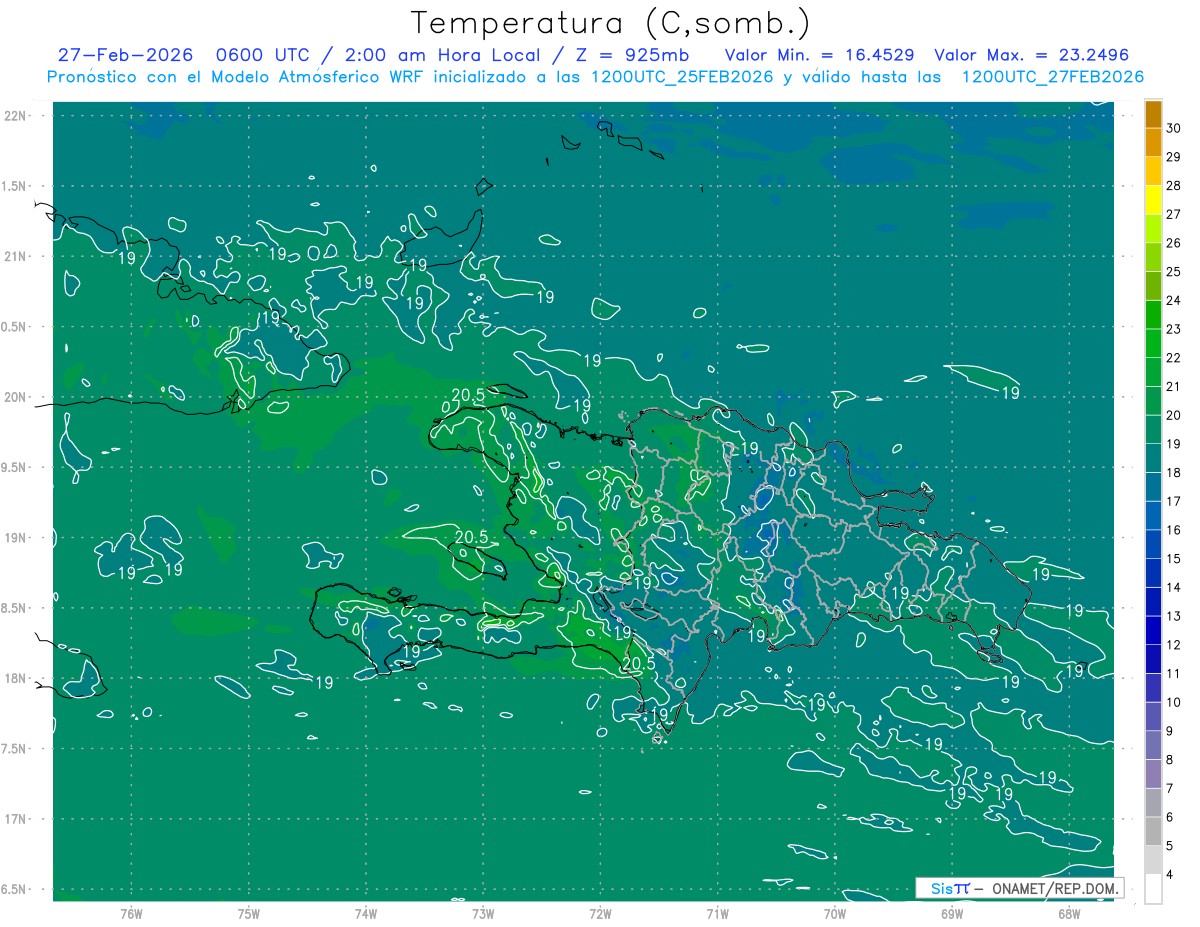Pick the legend swatch between 23 and 24

[x=1153, y=315]
